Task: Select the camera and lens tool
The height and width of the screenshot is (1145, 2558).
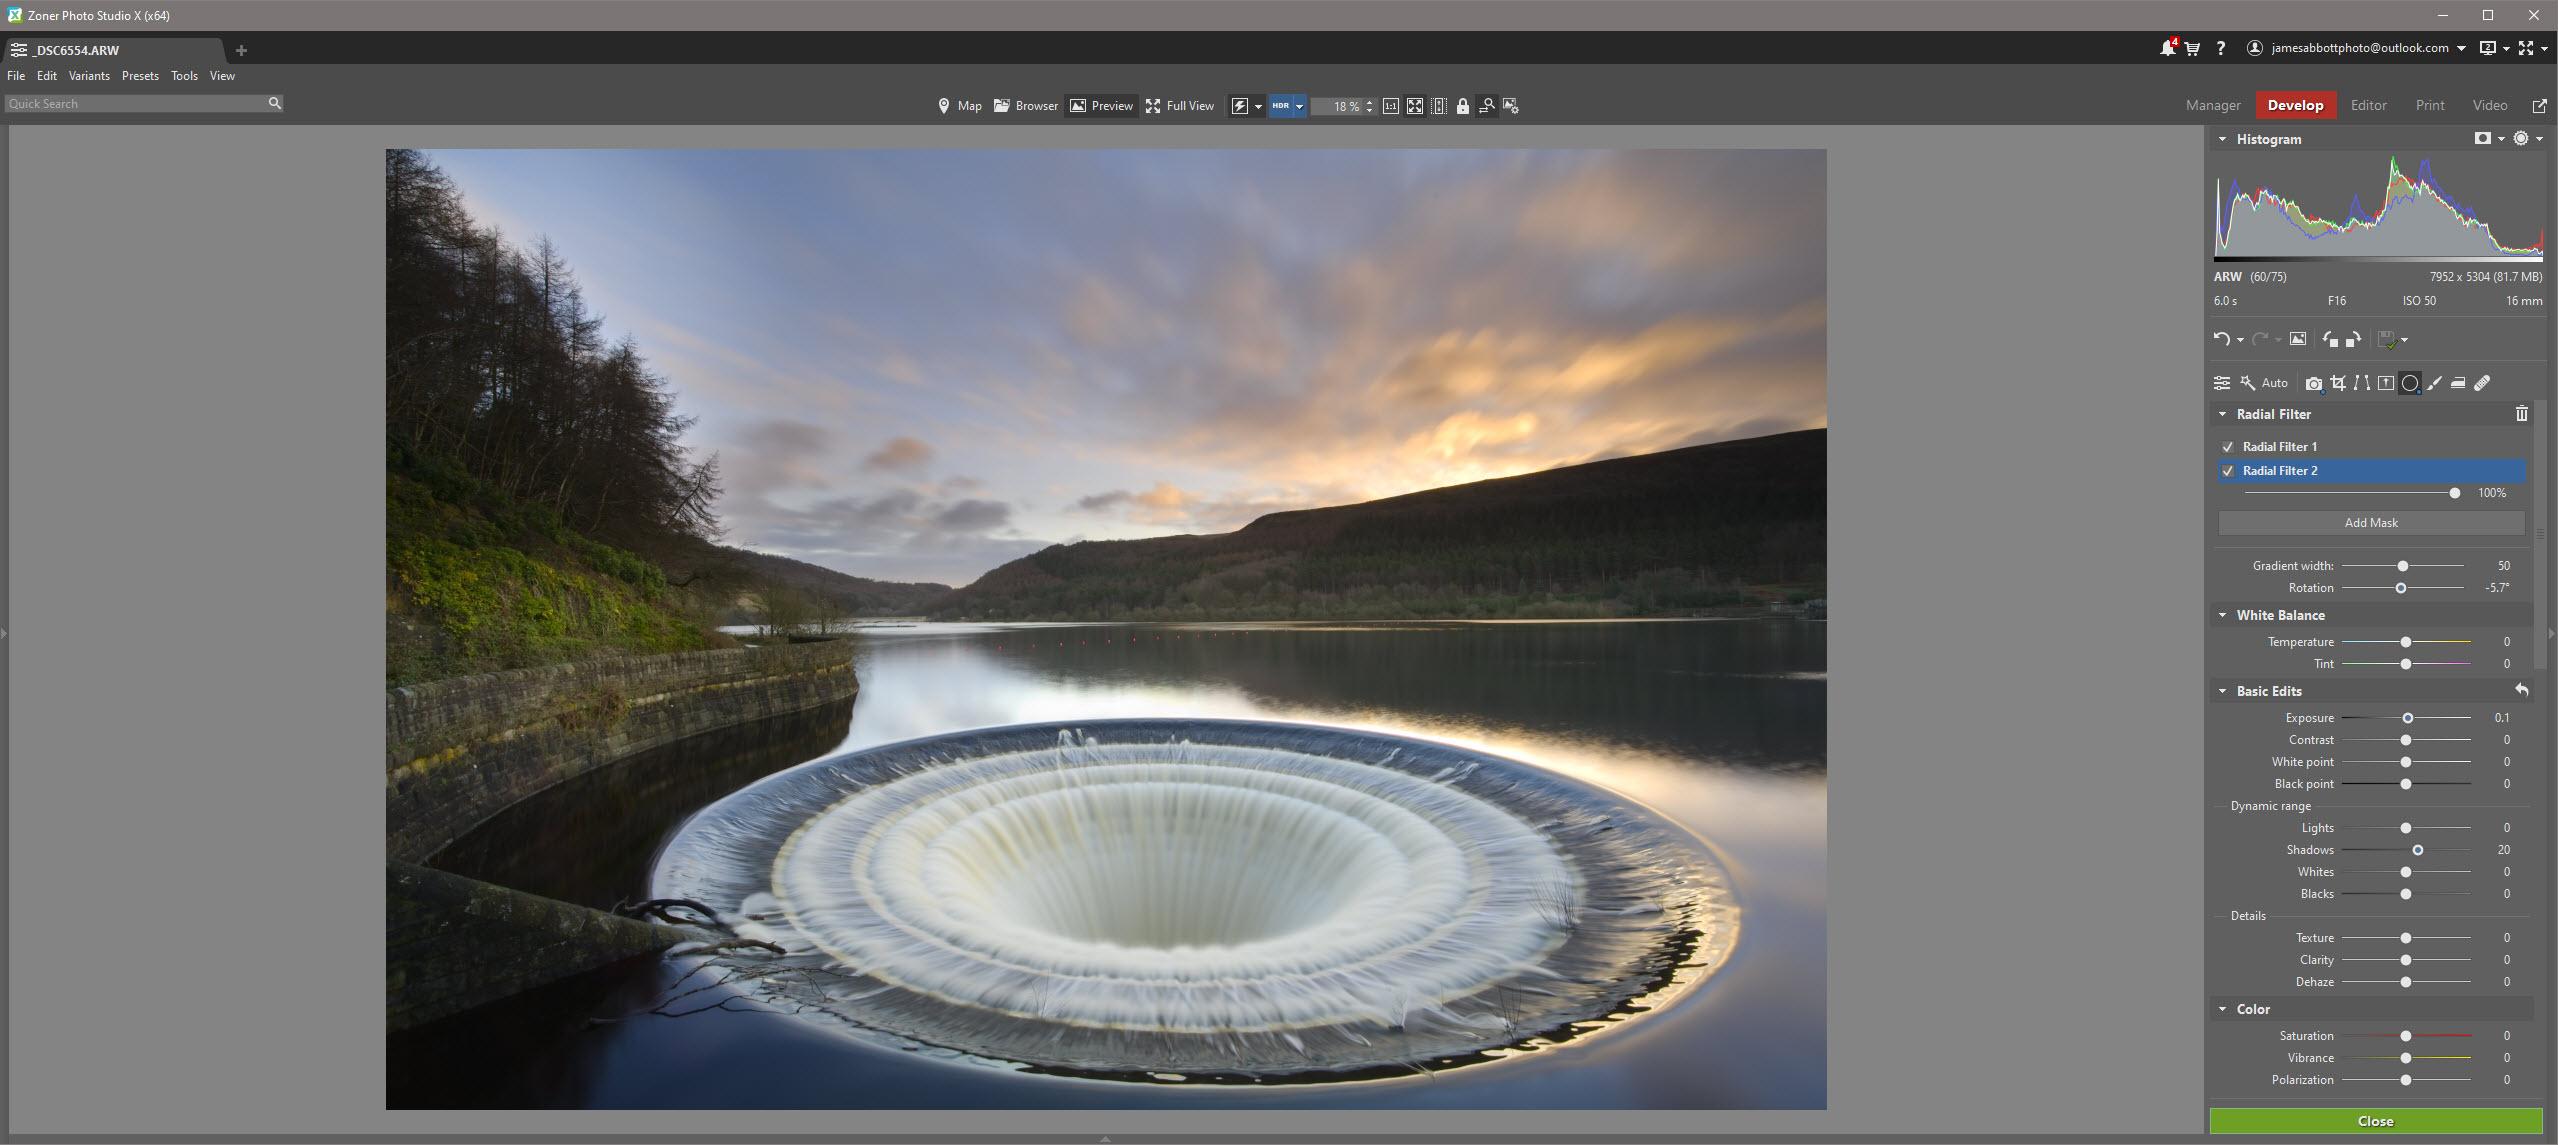Action: [2313, 383]
